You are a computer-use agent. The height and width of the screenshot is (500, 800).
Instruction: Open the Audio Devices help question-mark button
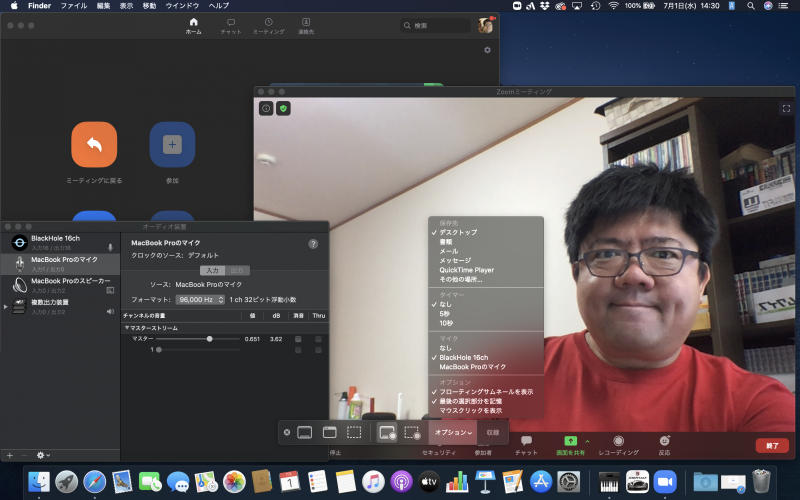coord(313,244)
